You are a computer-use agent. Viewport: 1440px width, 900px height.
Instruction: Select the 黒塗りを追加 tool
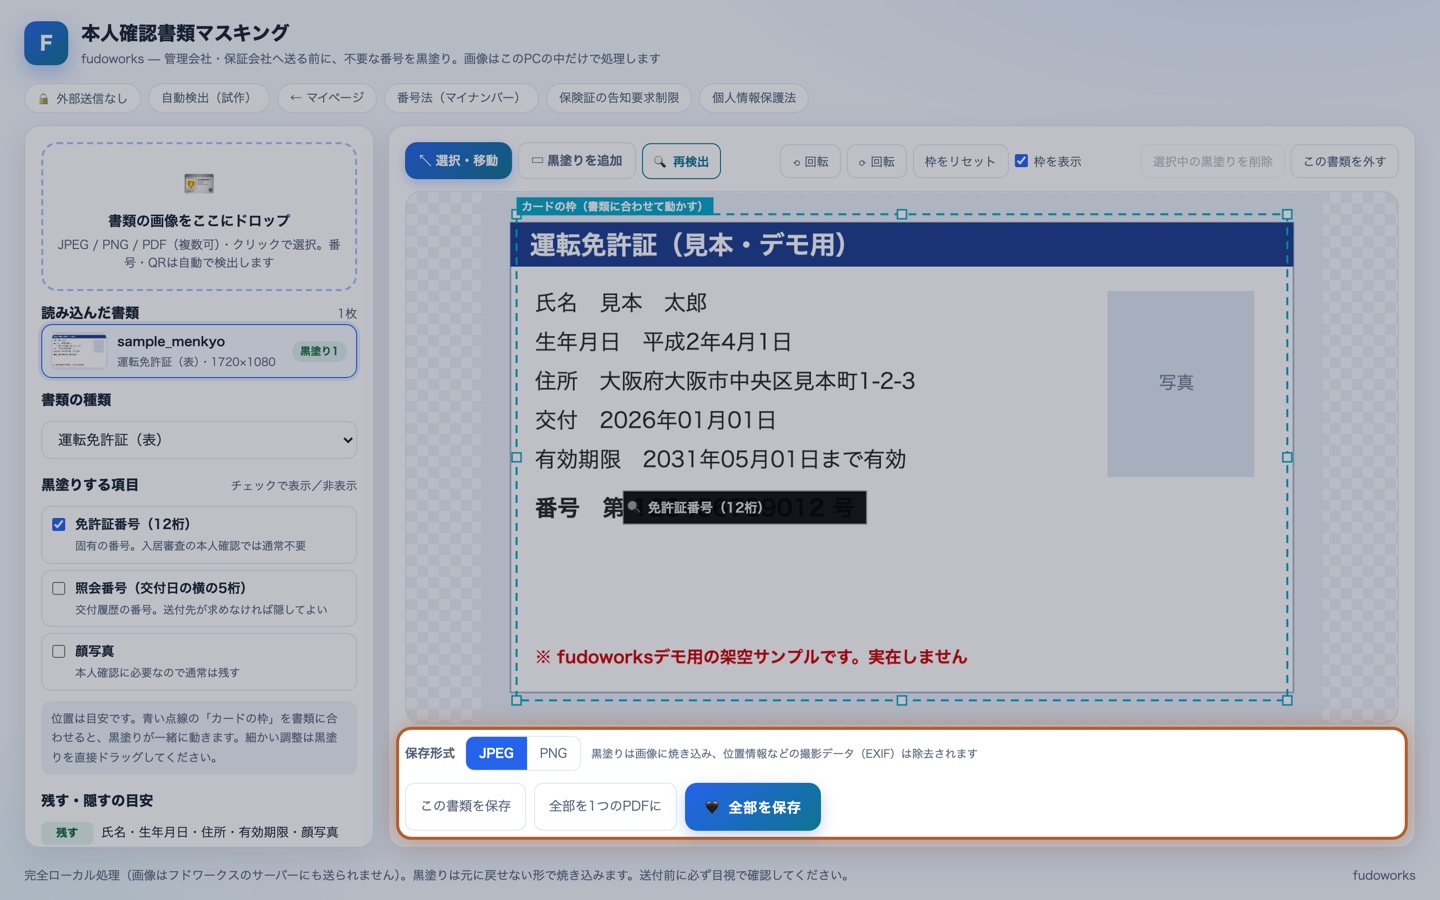(x=577, y=161)
